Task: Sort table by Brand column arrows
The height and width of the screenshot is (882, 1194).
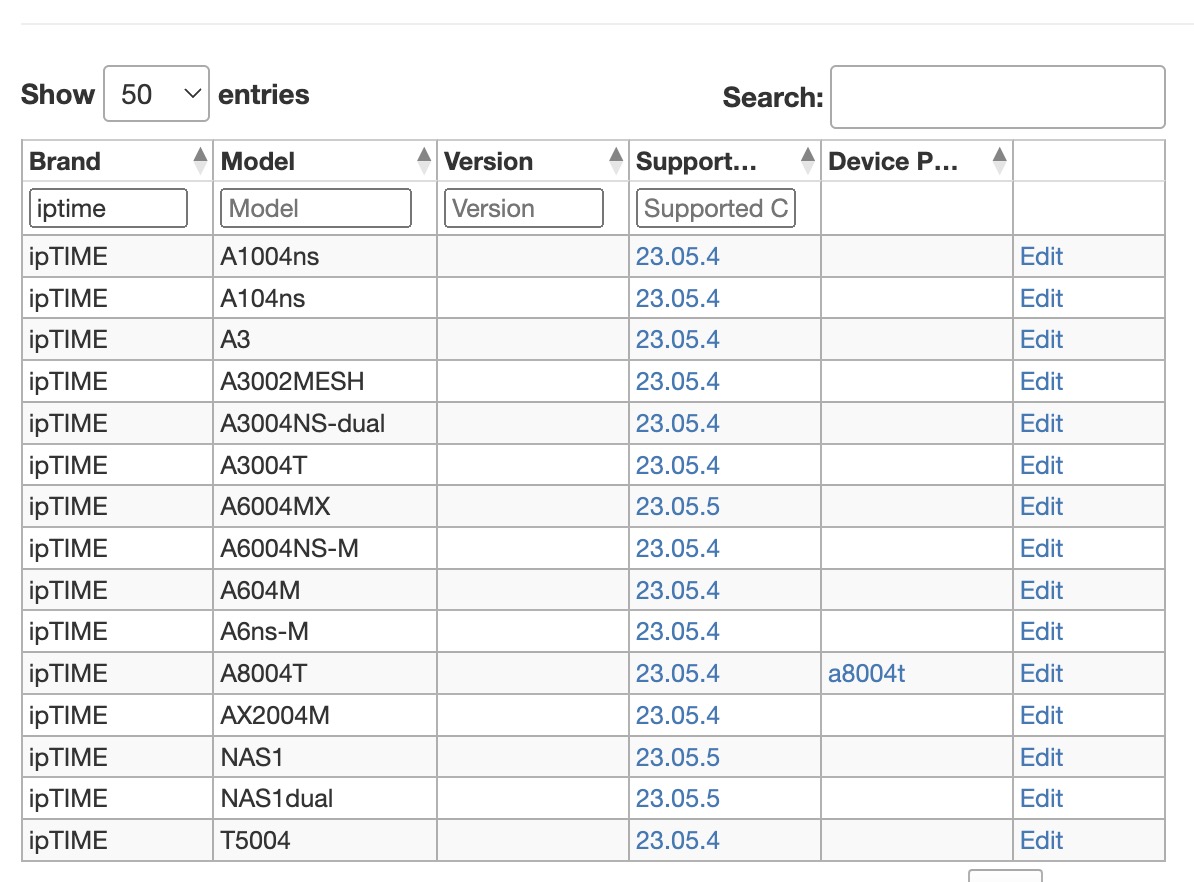Action: coord(201,161)
